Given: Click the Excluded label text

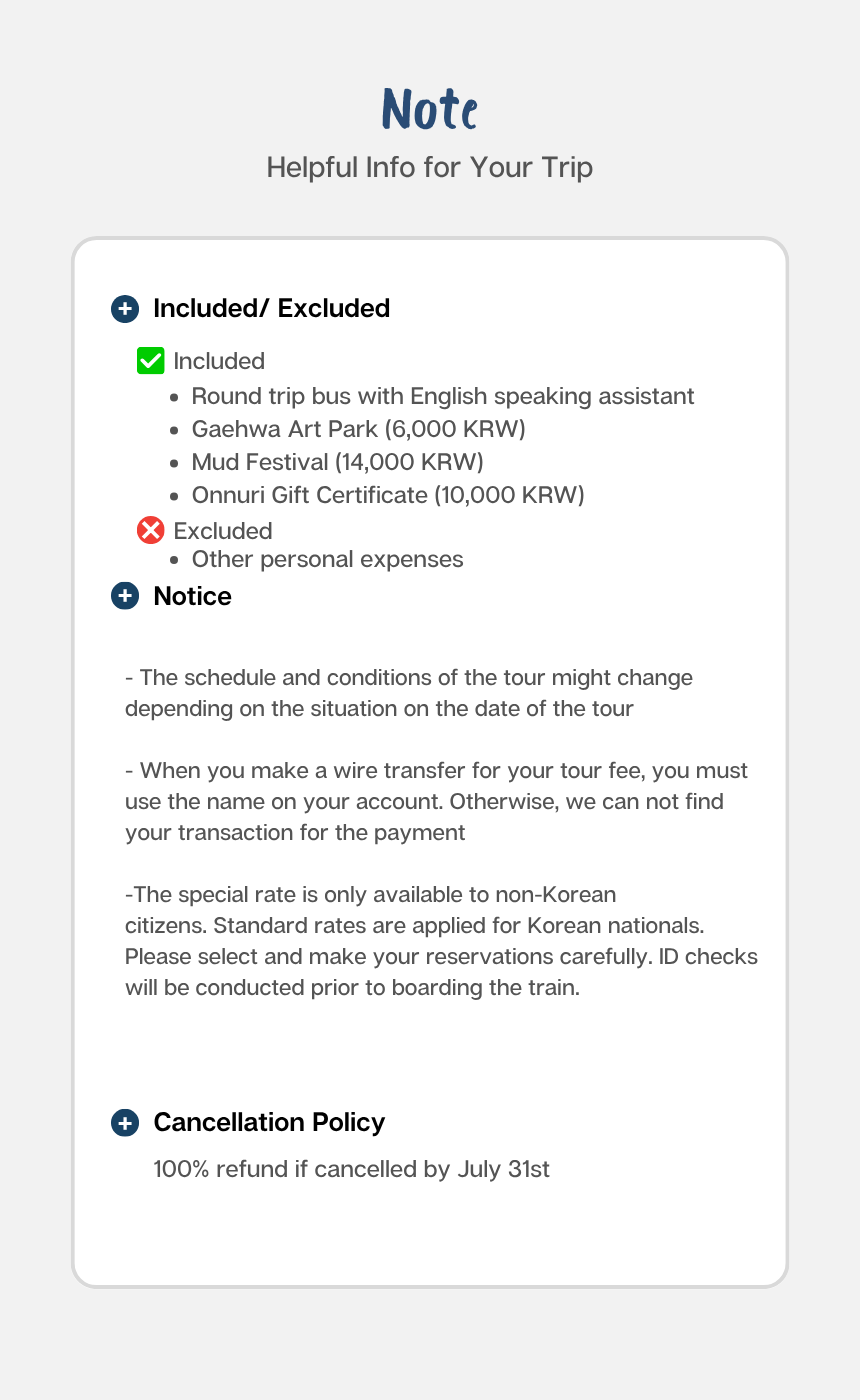Looking at the screenshot, I should tap(222, 530).
